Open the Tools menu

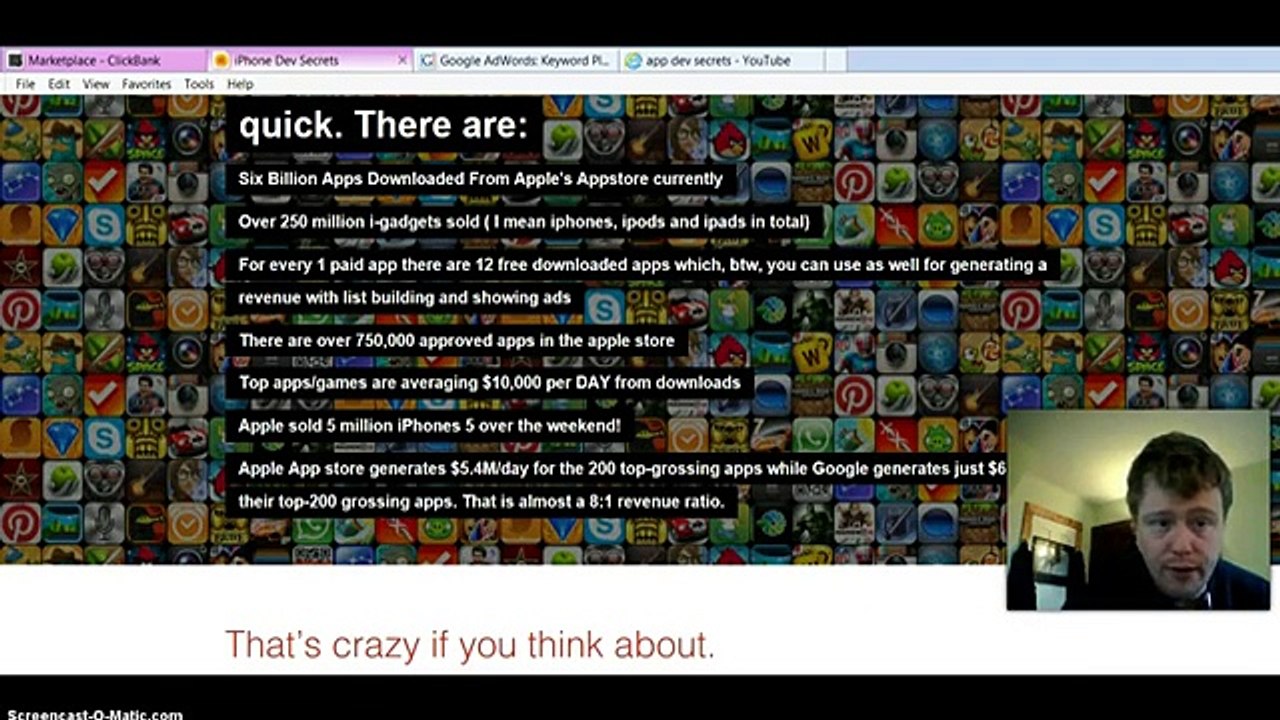[199, 84]
